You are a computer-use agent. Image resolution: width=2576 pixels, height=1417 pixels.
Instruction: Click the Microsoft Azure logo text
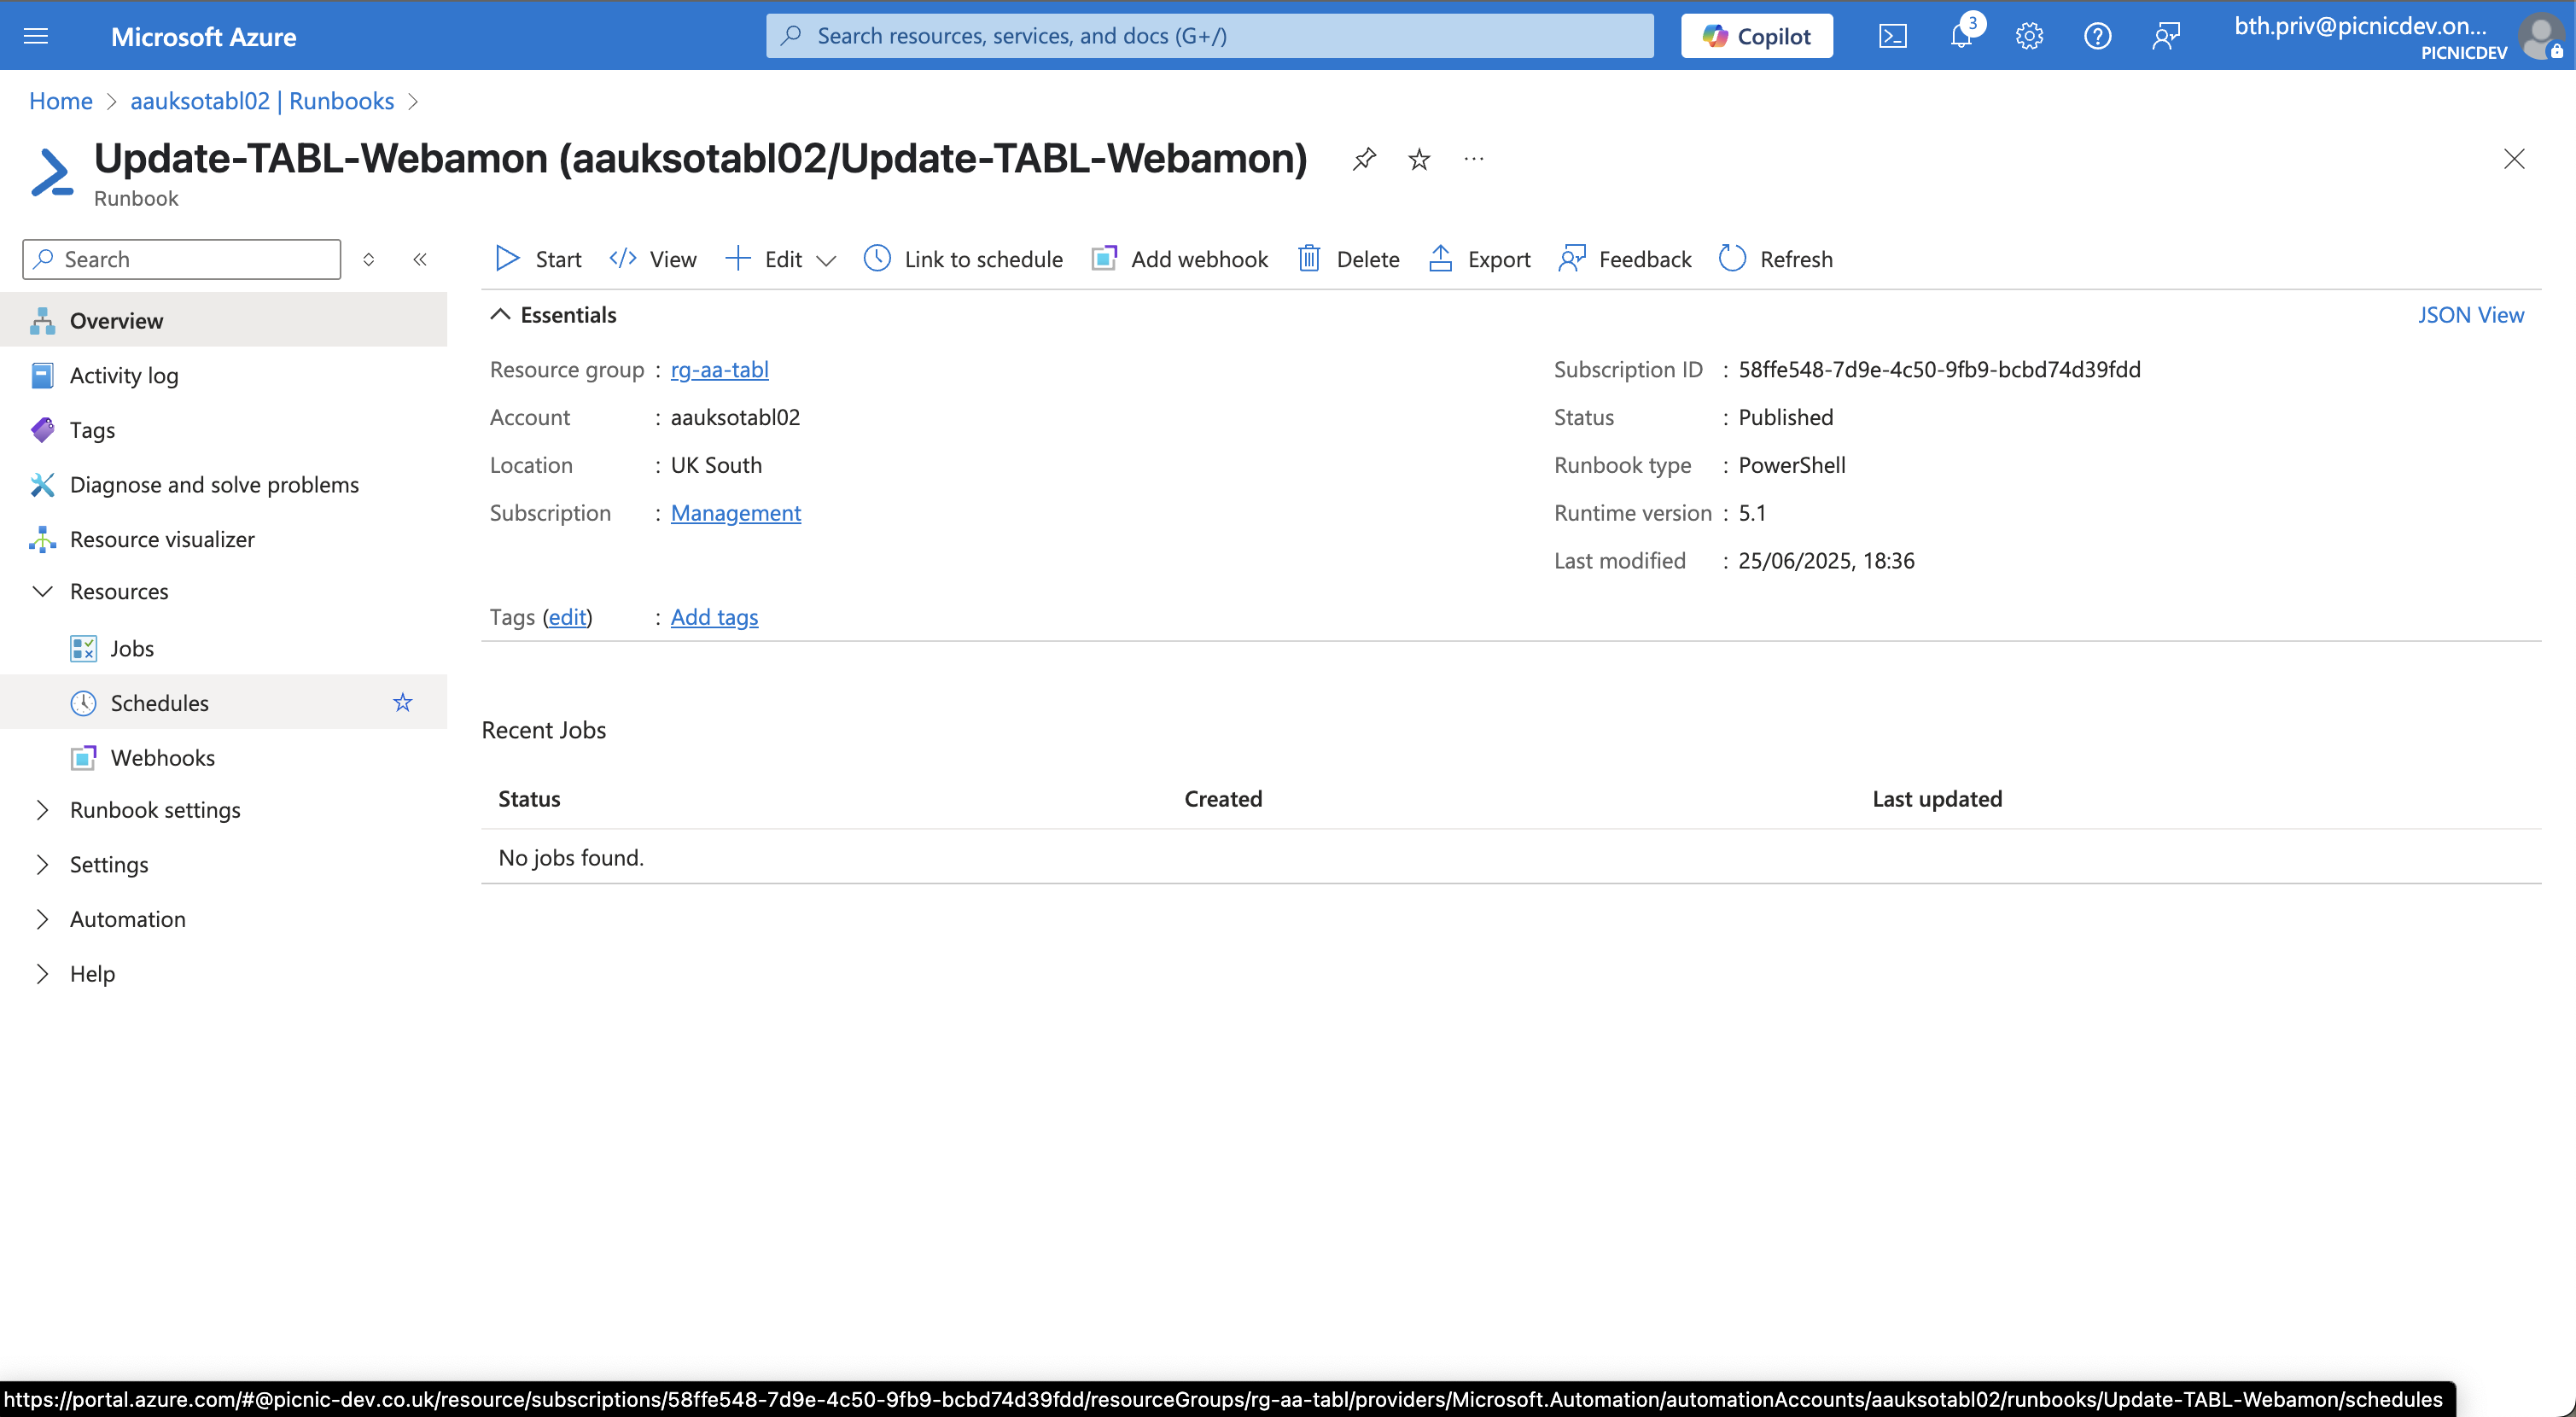(x=204, y=36)
